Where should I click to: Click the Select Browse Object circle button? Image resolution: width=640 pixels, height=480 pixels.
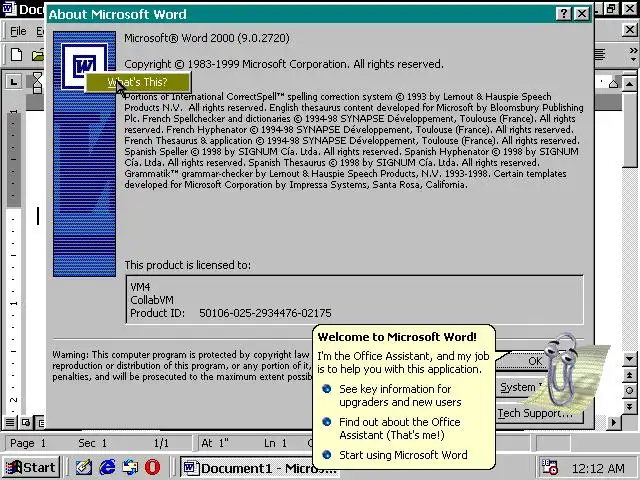(629, 391)
